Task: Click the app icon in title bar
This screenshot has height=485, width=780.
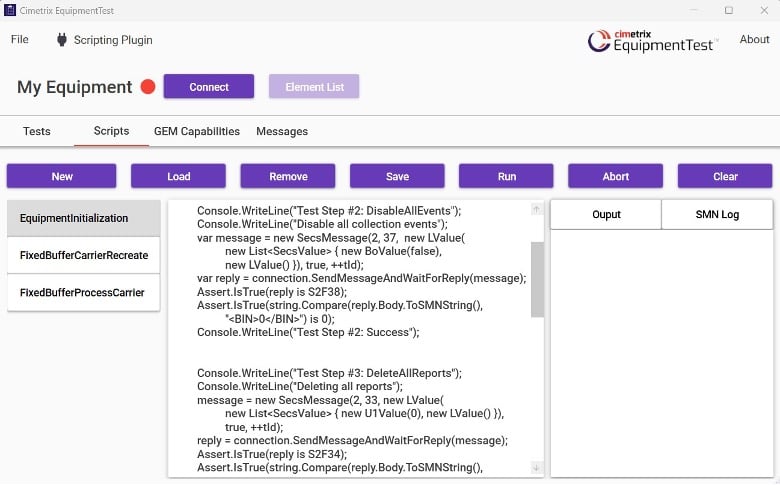Action: (x=10, y=9)
